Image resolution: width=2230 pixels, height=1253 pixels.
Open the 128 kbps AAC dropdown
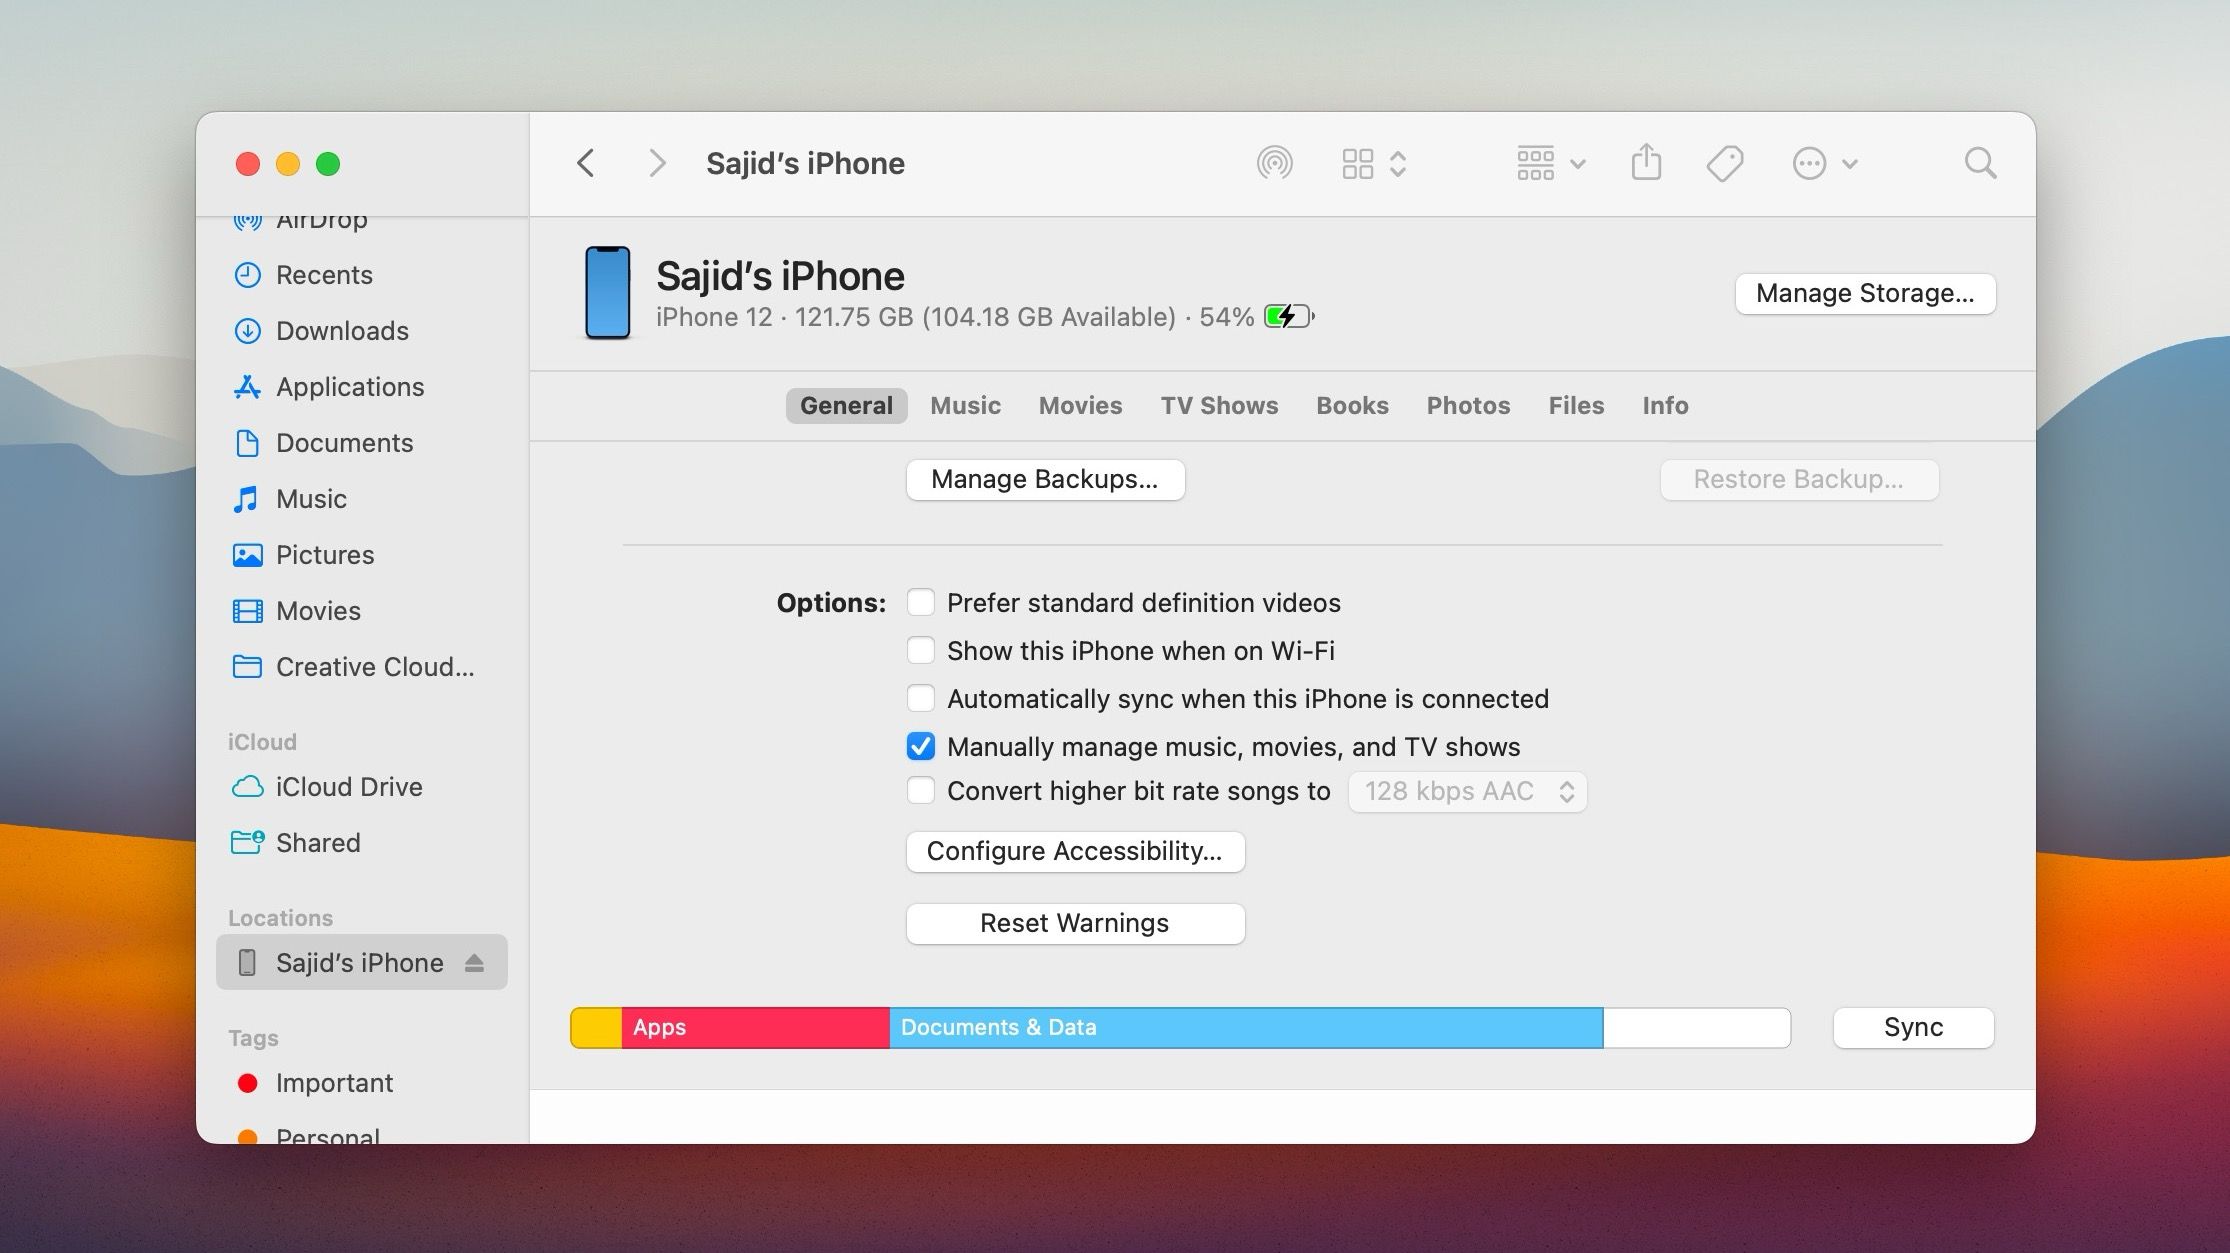tap(1466, 791)
